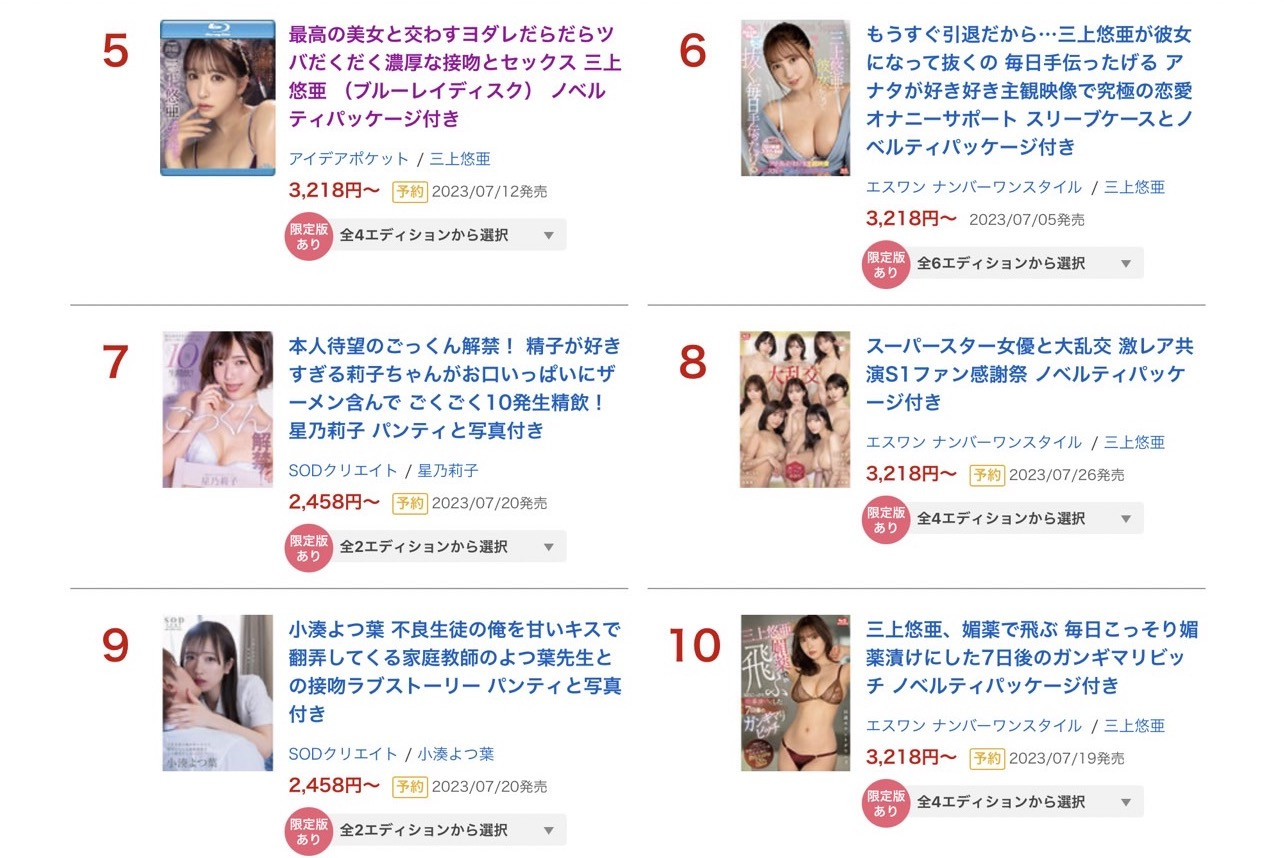The width and height of the screenshot is (1284, 858).
Task: Click the 小湊よつ葉 name link under rank 9
Action: pos(456,754)
